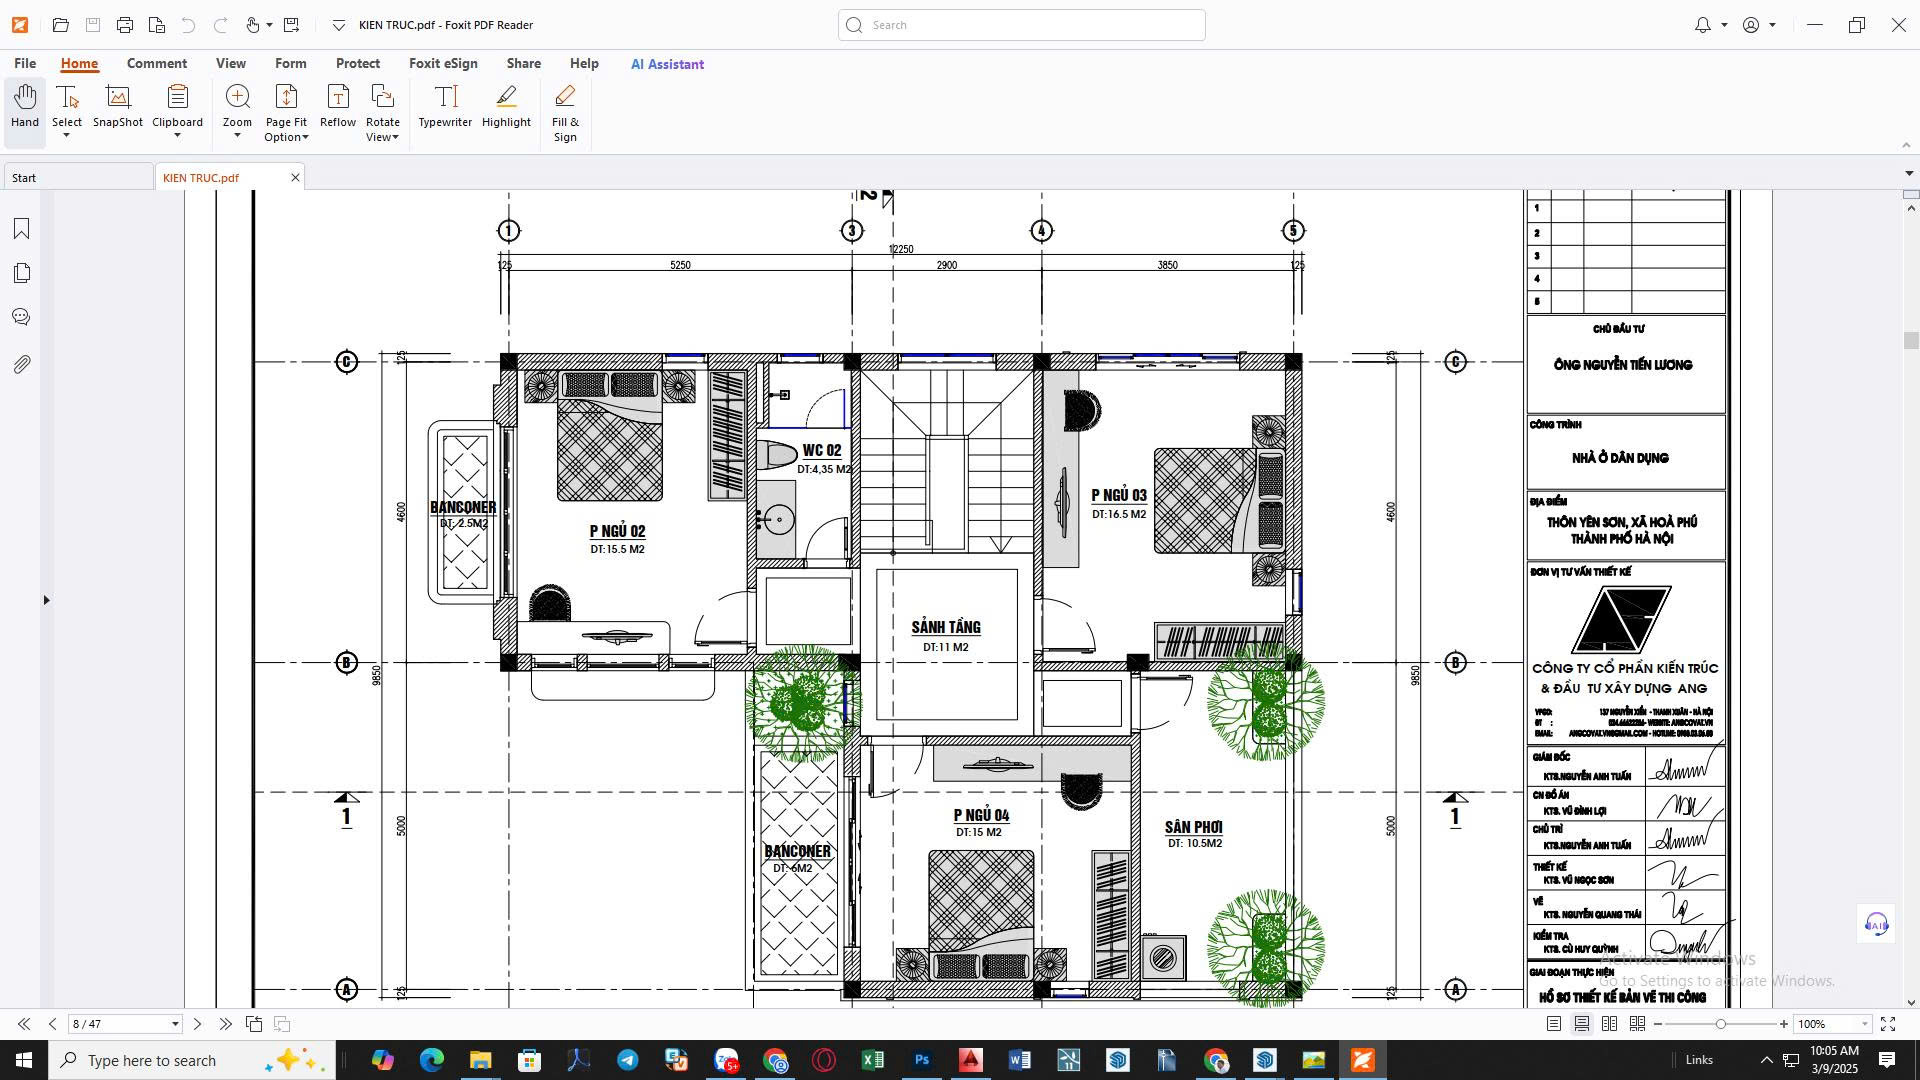This screenshot has width=1920, height=1080.
Task: Enable continuous page view mode
Action: (x=1581, y=1024)
